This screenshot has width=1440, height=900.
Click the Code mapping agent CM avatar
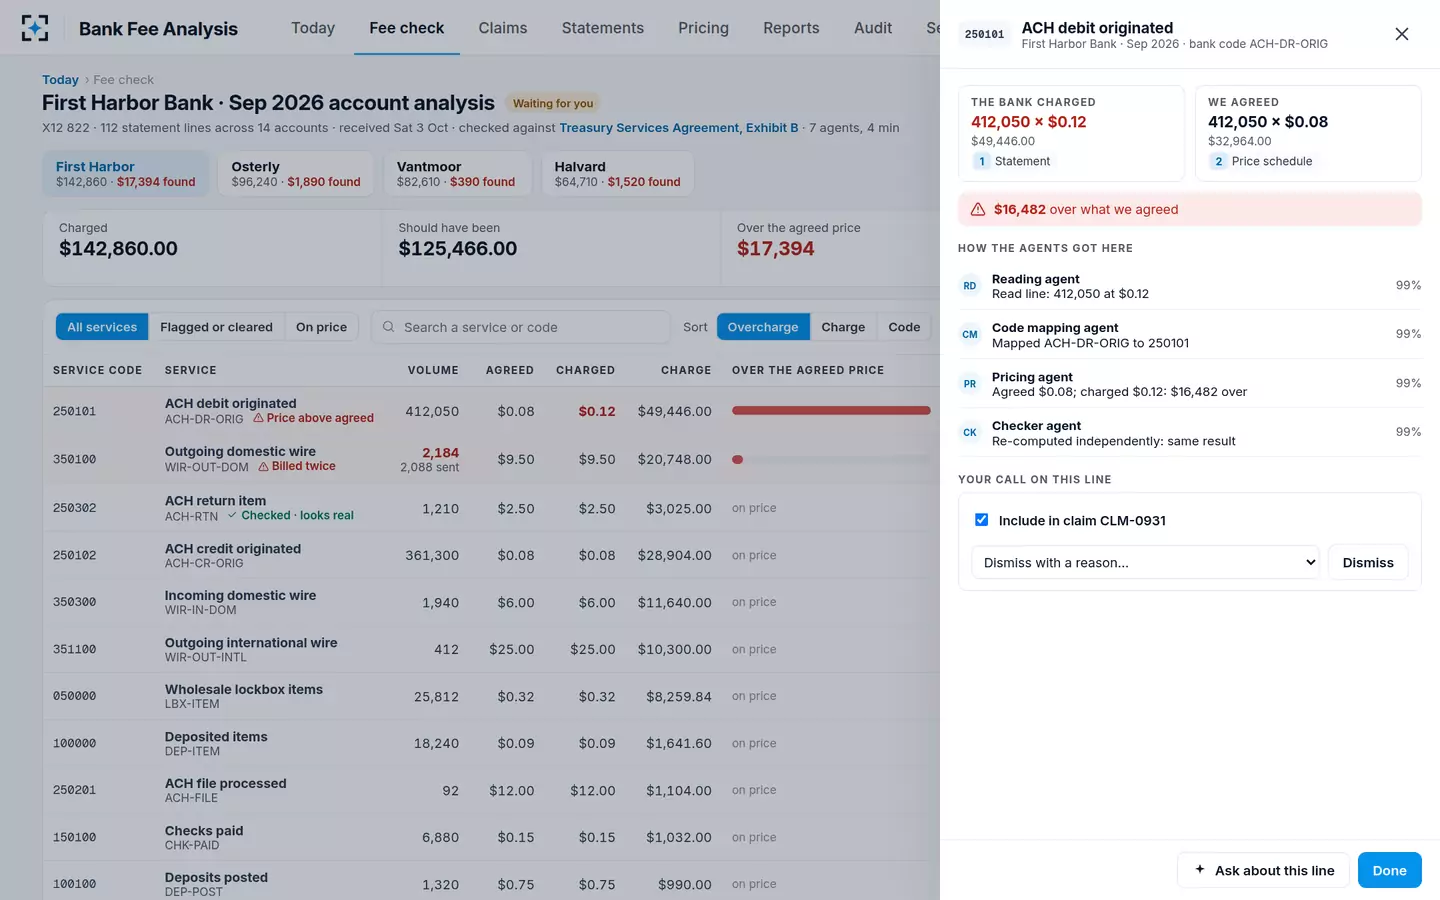point(970,335)
